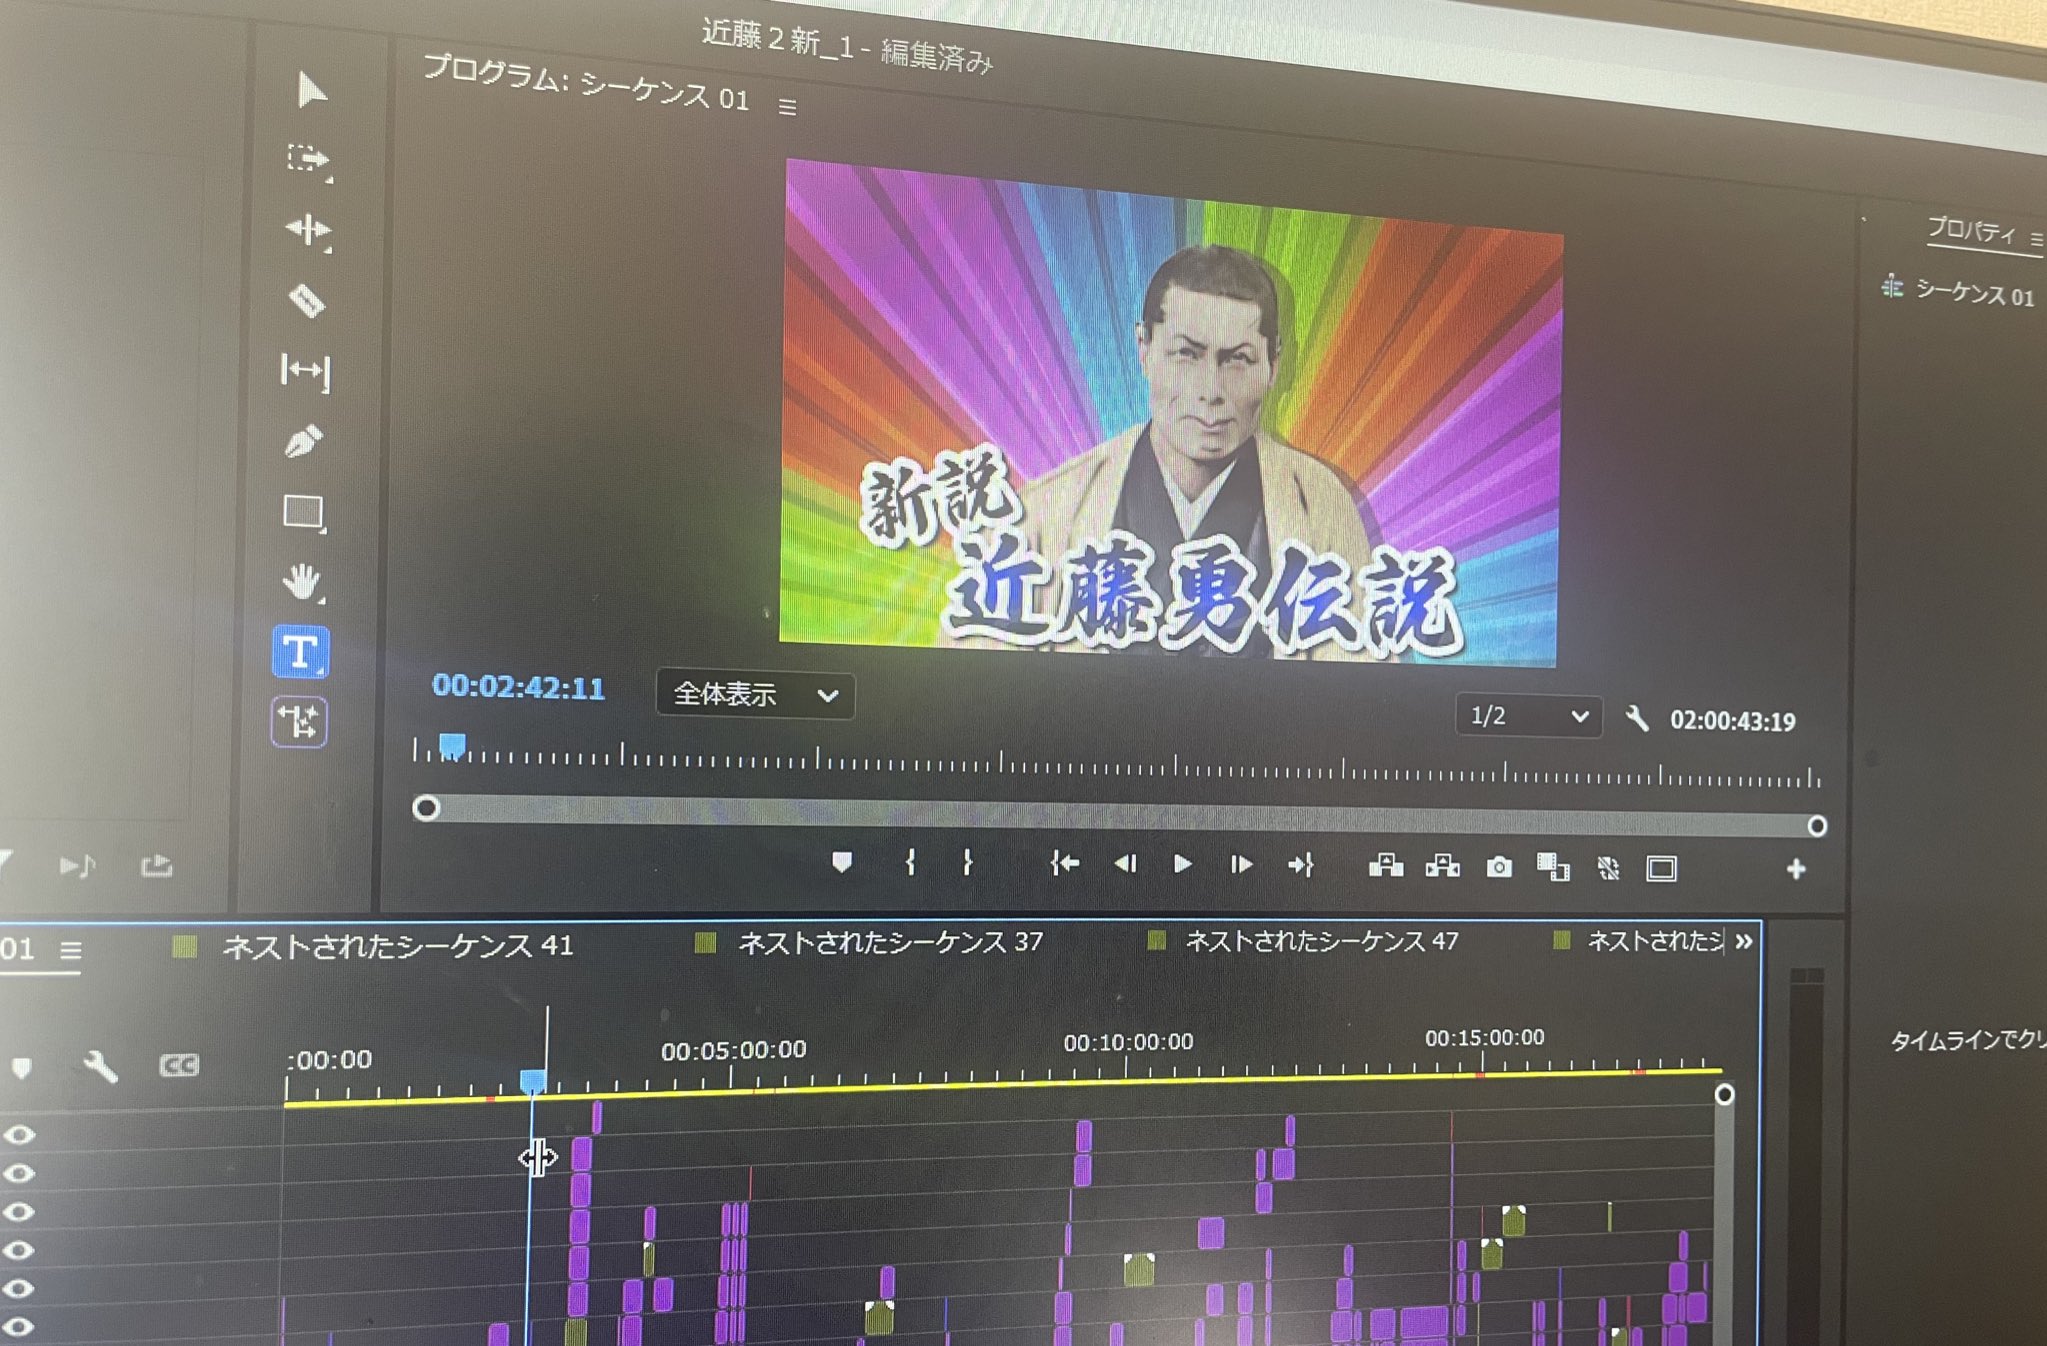Select the Selection arrow tool

click(312, 90)
